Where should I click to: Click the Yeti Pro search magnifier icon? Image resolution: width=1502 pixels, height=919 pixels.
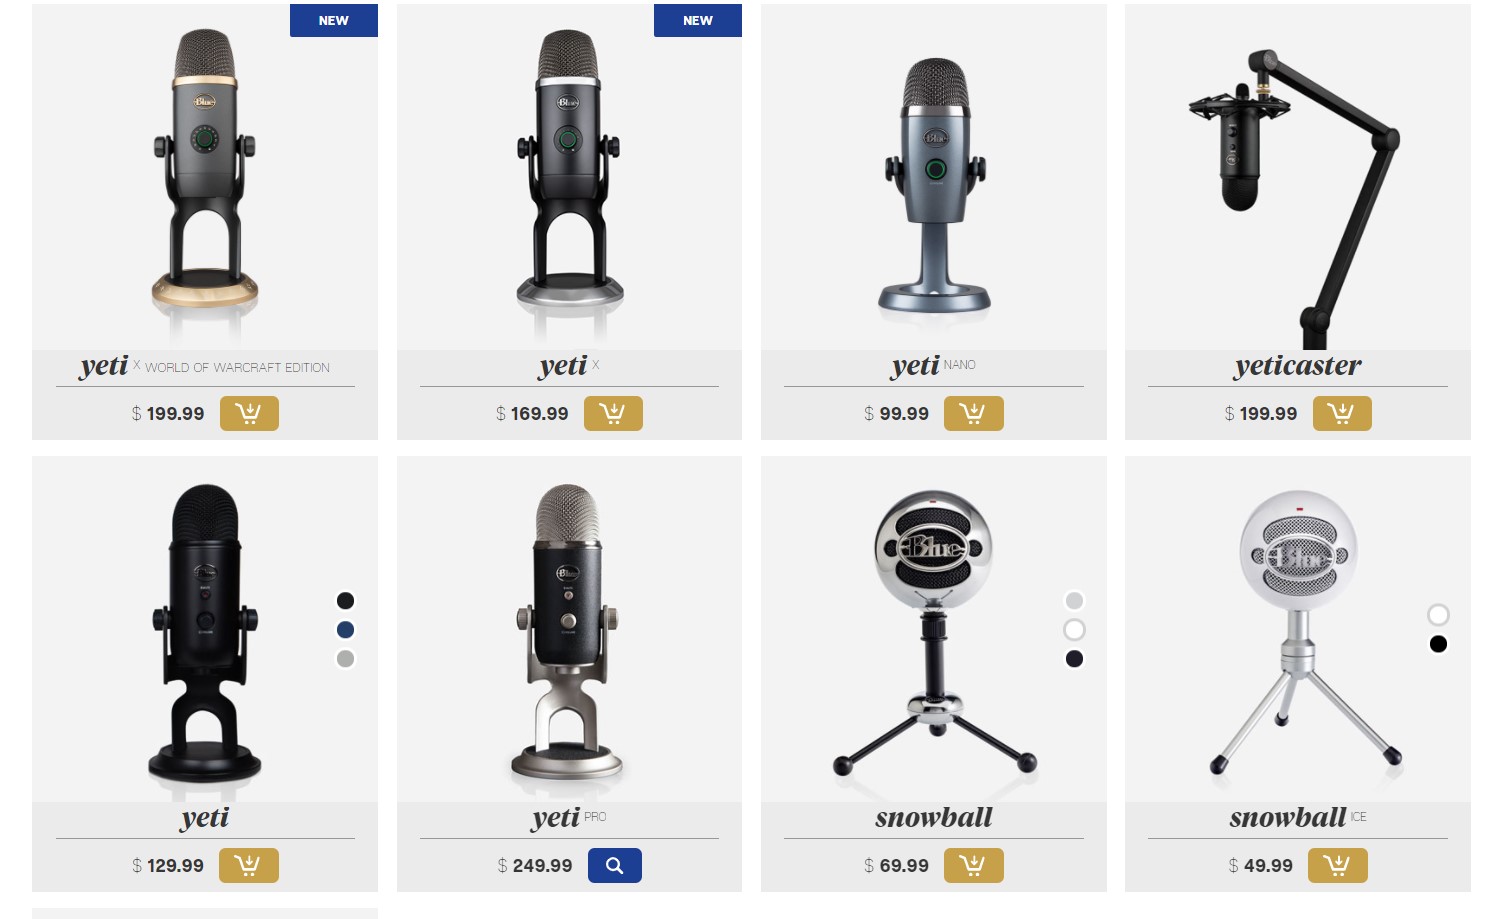(615, 865)
